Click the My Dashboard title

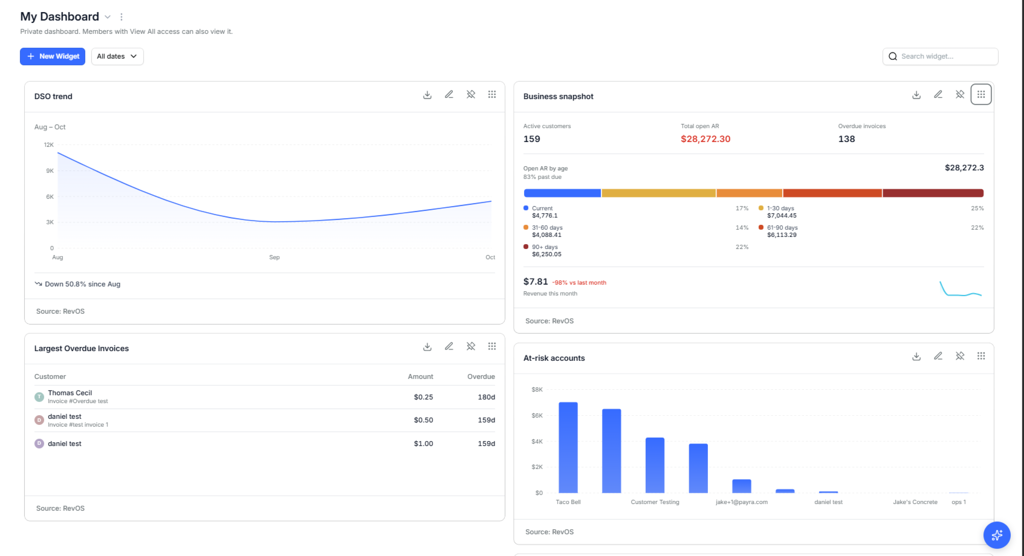[x=59, y=17]
